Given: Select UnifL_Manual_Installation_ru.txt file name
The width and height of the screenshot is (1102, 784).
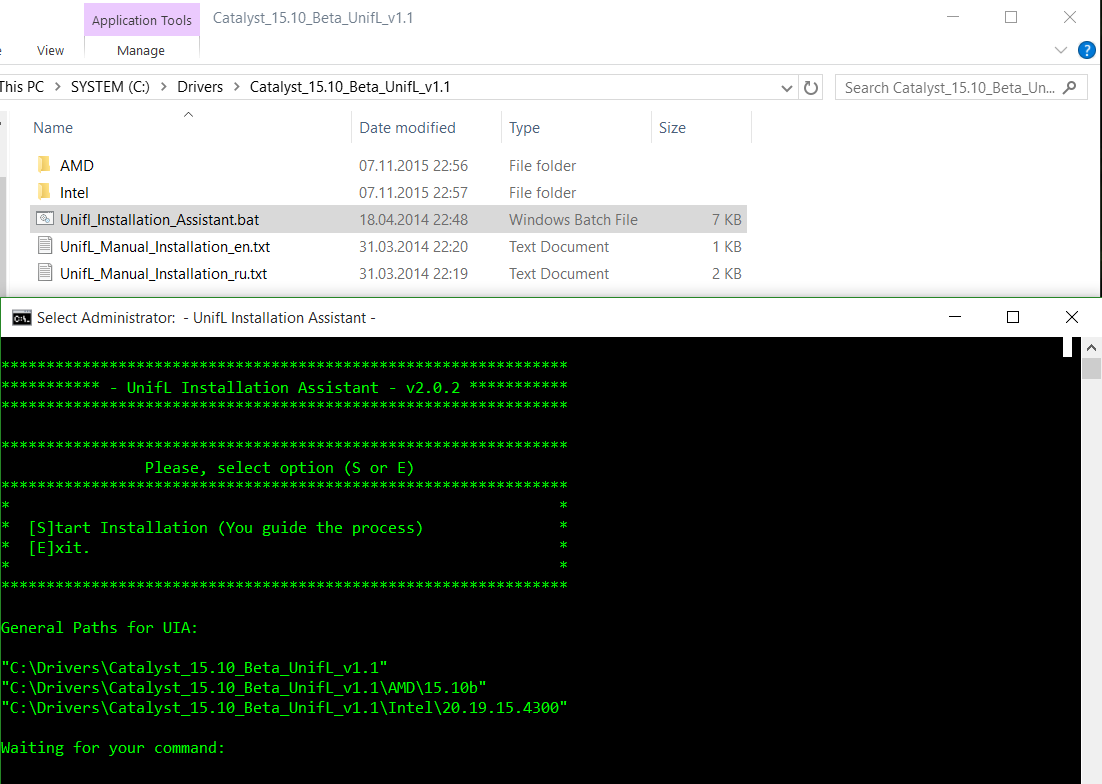Looking at the screenshot, I should (164, 273).
